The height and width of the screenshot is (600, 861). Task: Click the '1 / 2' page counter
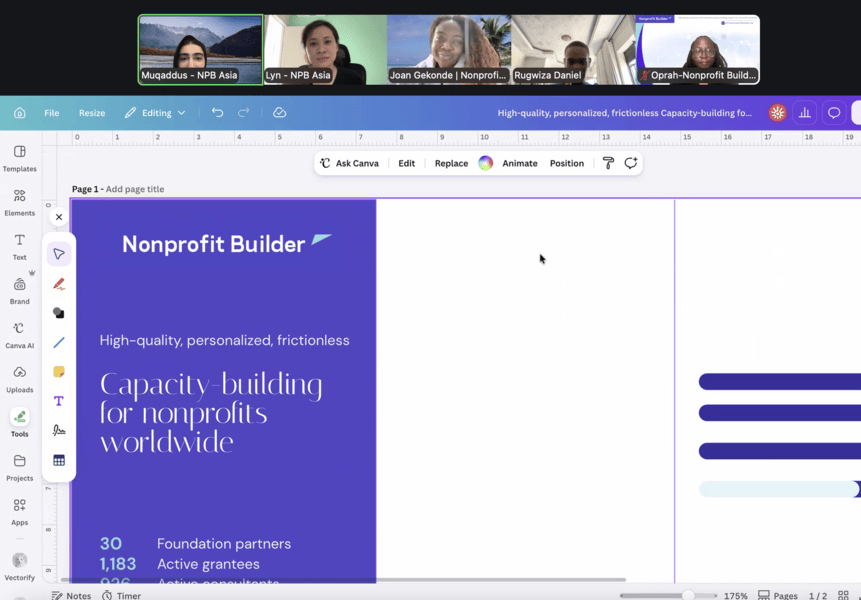818,596
